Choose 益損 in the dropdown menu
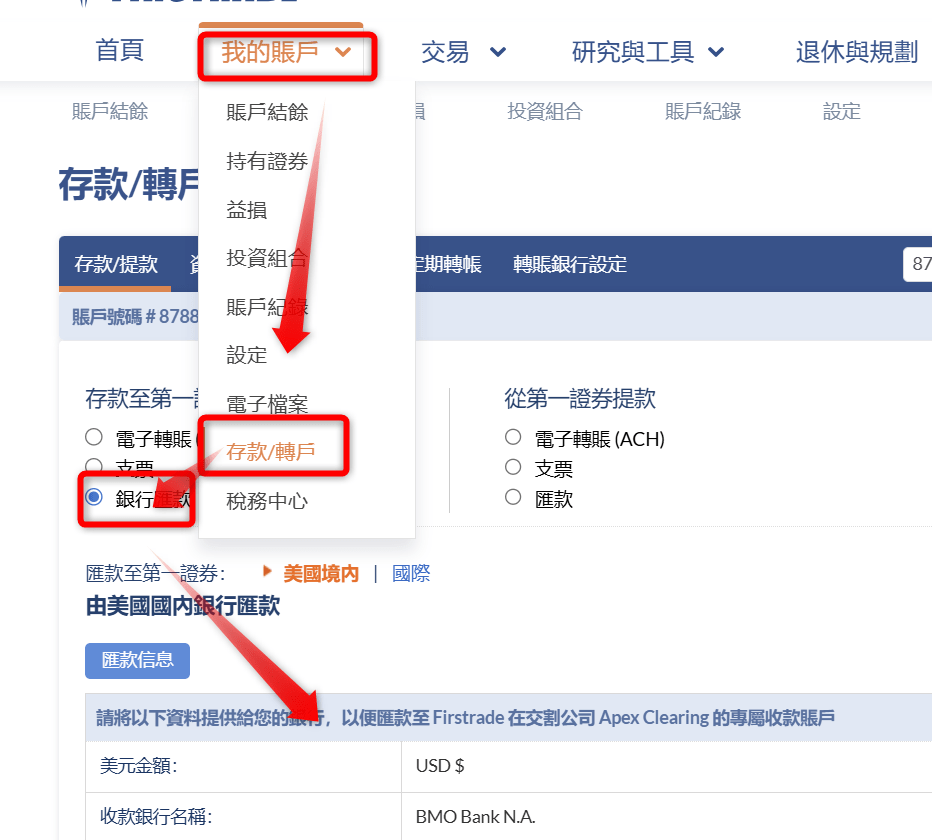932x840 pixels. tap(247, 209)
